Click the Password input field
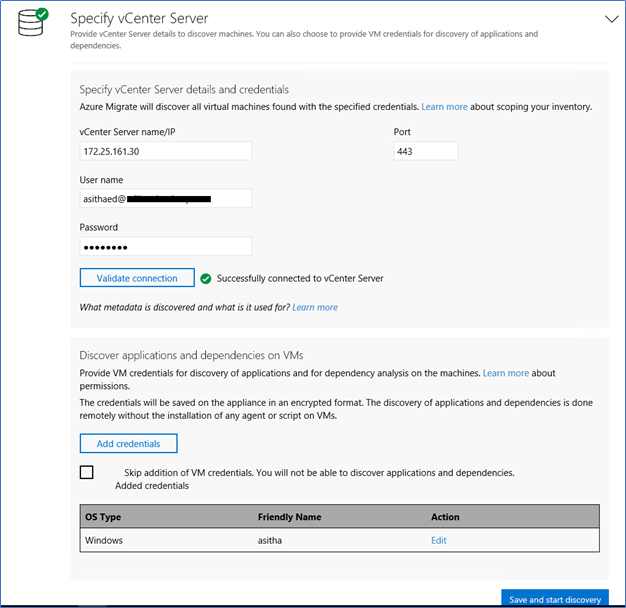Viewport: 626px width, 608px height. click(x=166, y=246)
